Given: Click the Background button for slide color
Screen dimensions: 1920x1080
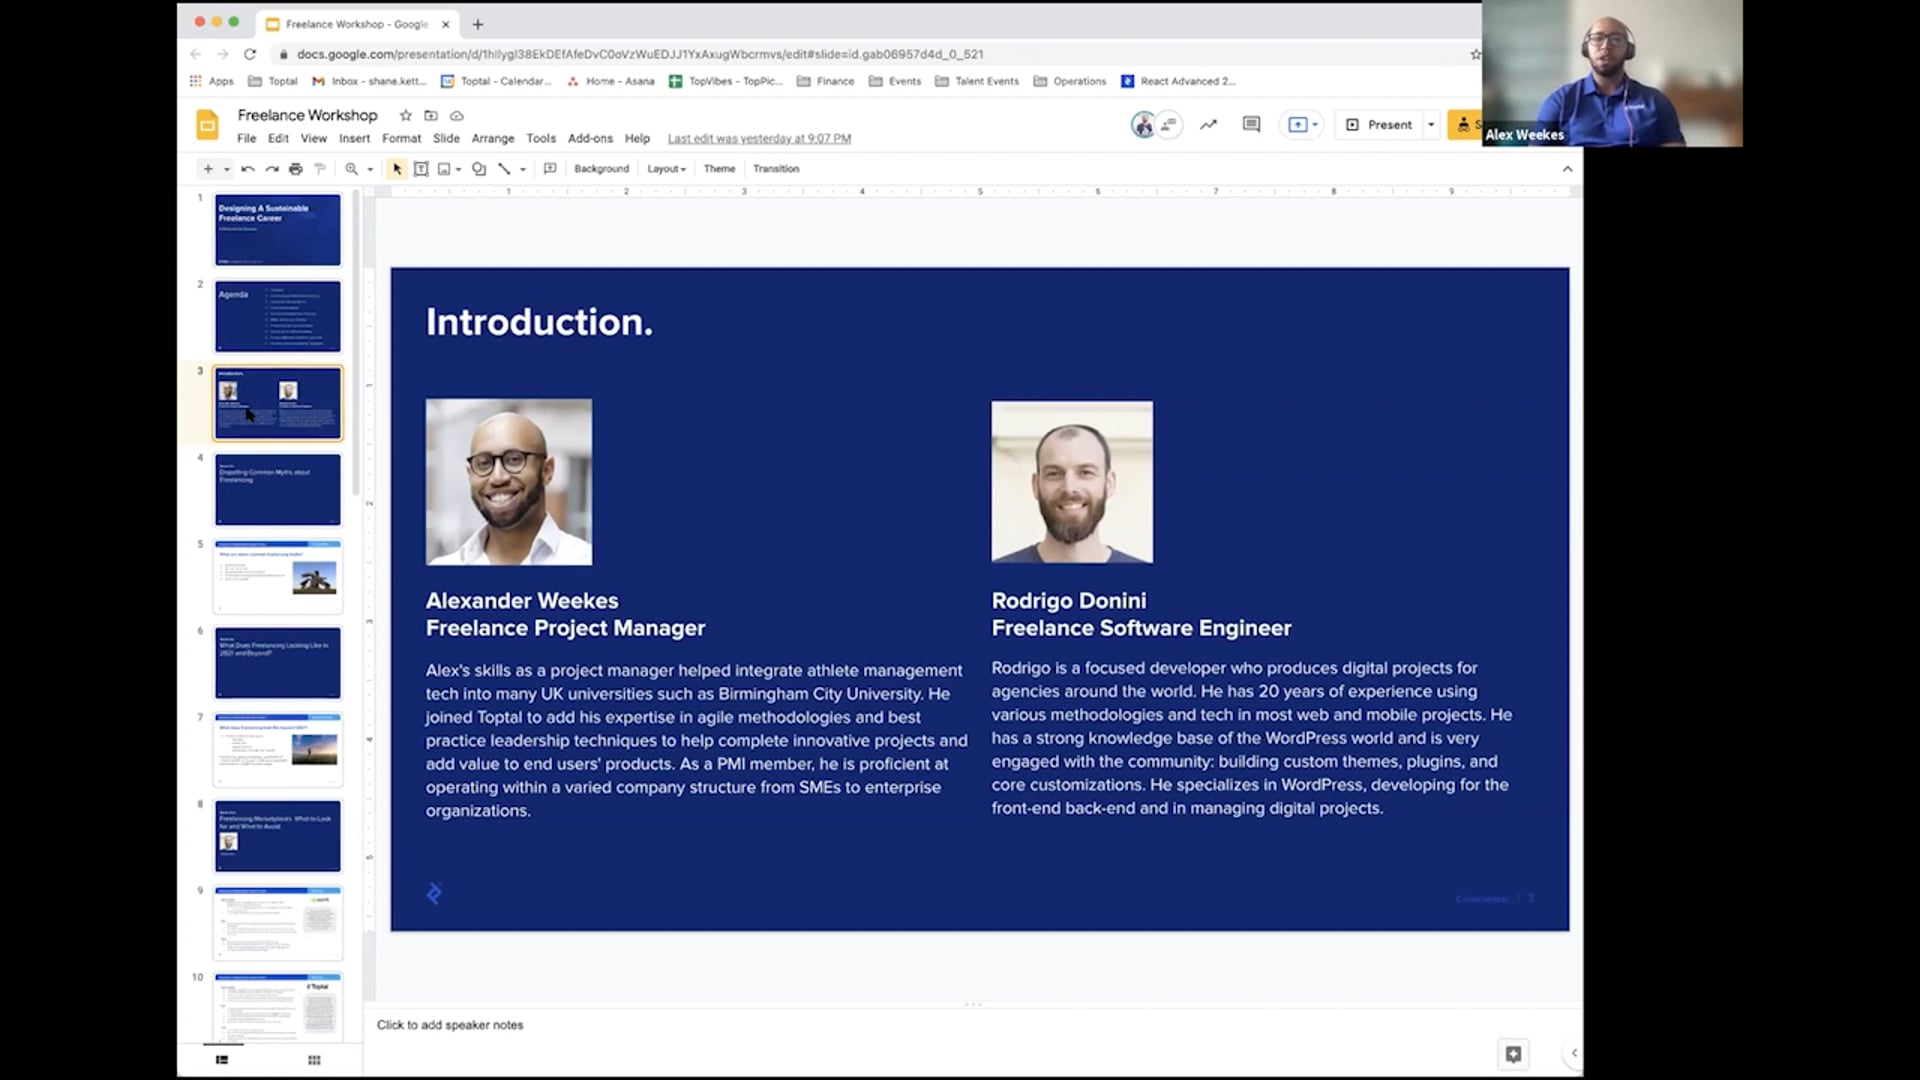Looking at the screenshot, I should pyautogui.click(x=601, y=169).
